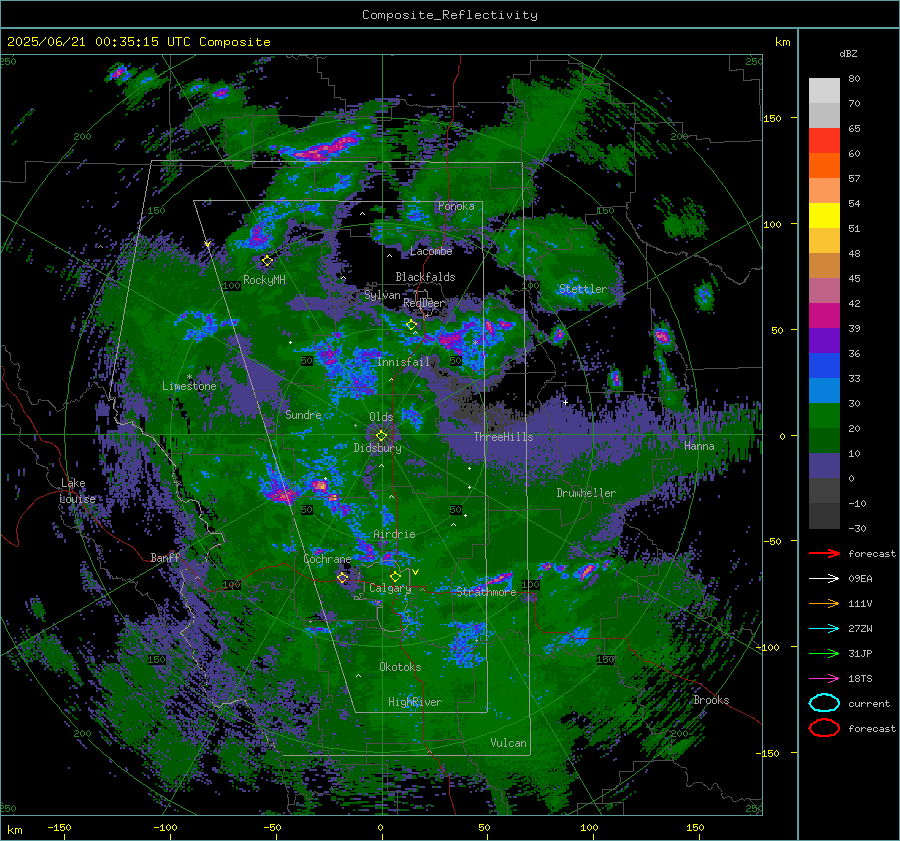Click the Didsbury label
The height and width of the screenshot is (841, 900).
(377, 448)
